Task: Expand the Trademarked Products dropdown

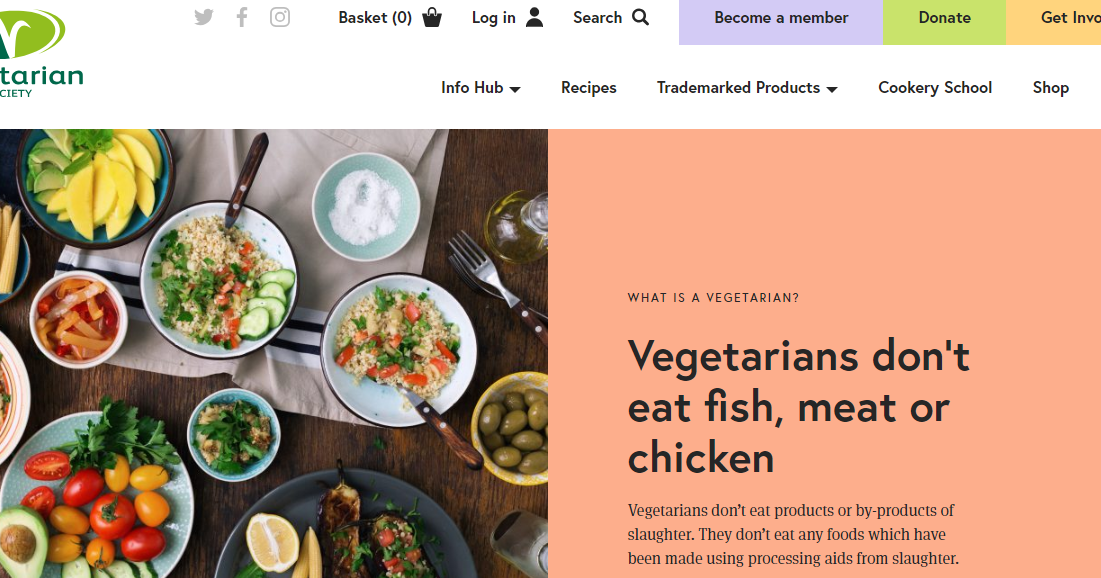Action: [737, 88]
